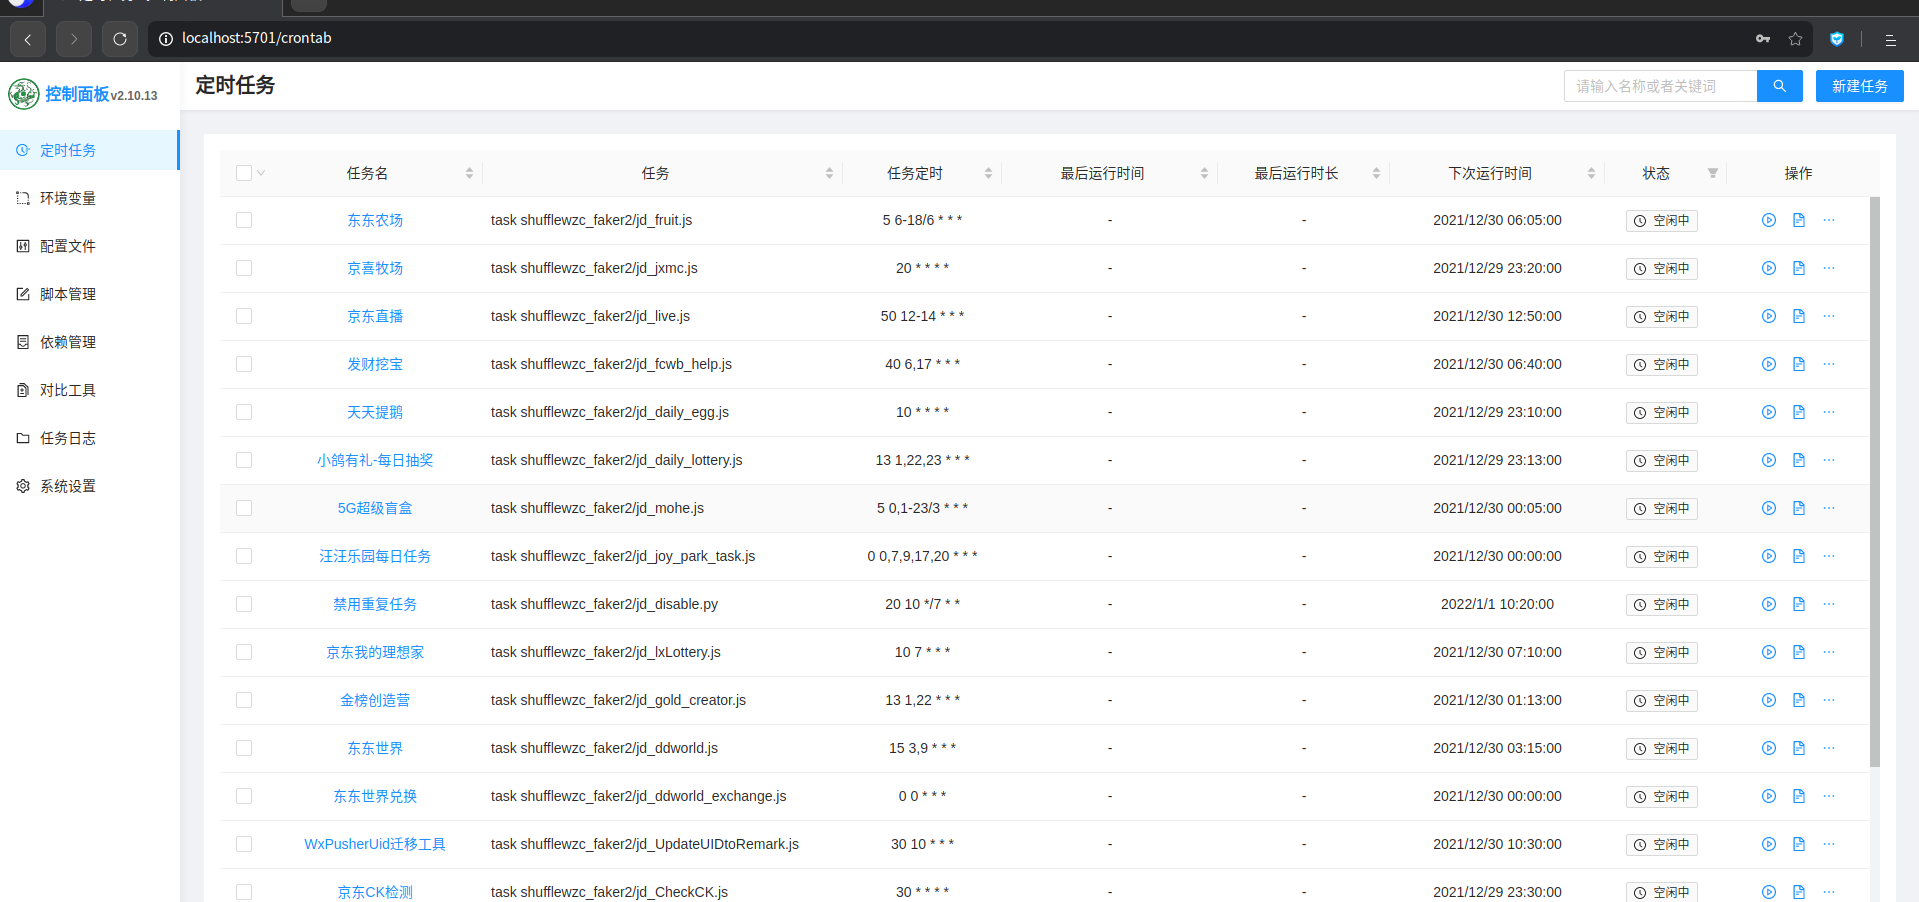Open the 状态 filter funnel
1919x902 pixels.
(1713, 173)
